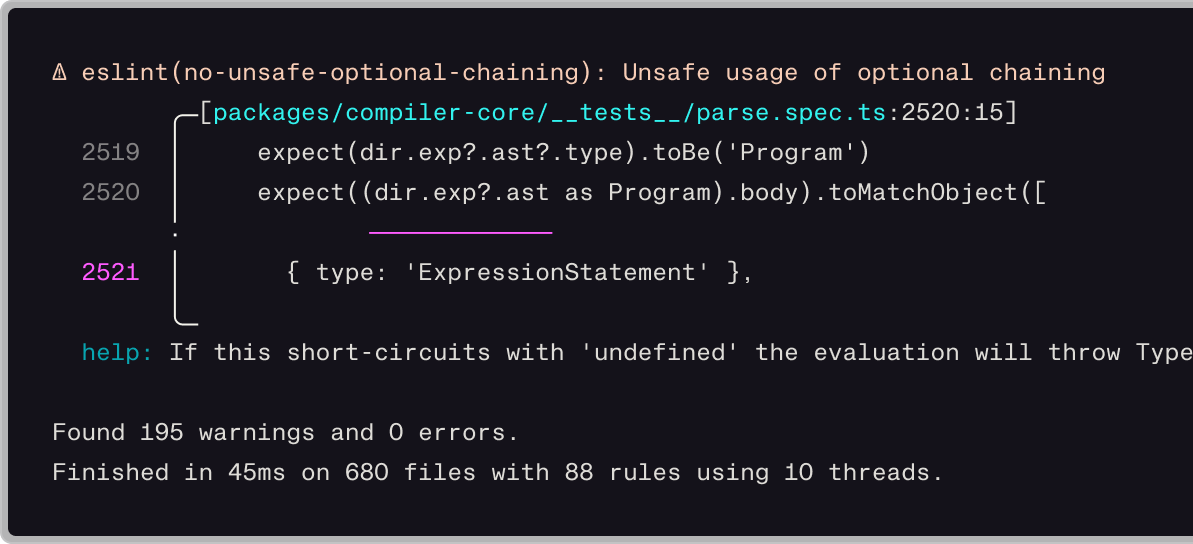Viewport: 1193px width, 544px height.
Task: Click the no-unsafe-optional-chaining rule name
Action: pos(338,73)
